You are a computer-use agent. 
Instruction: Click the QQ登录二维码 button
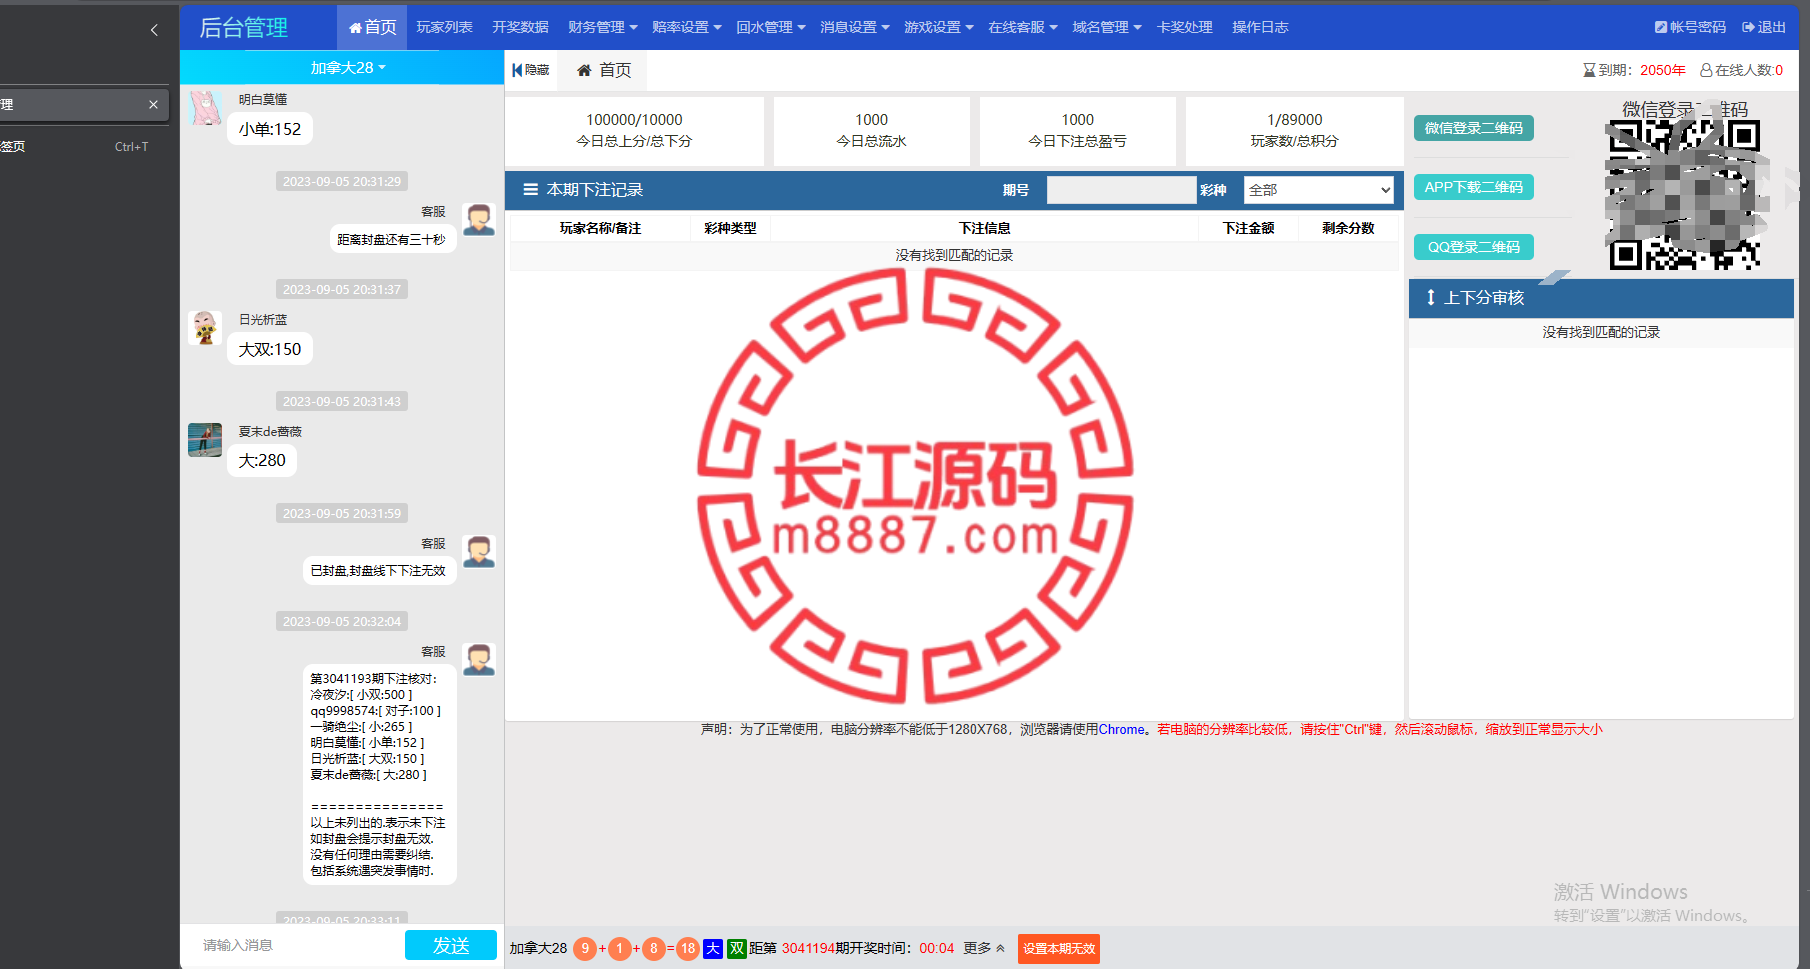[x=1474, y=247]
